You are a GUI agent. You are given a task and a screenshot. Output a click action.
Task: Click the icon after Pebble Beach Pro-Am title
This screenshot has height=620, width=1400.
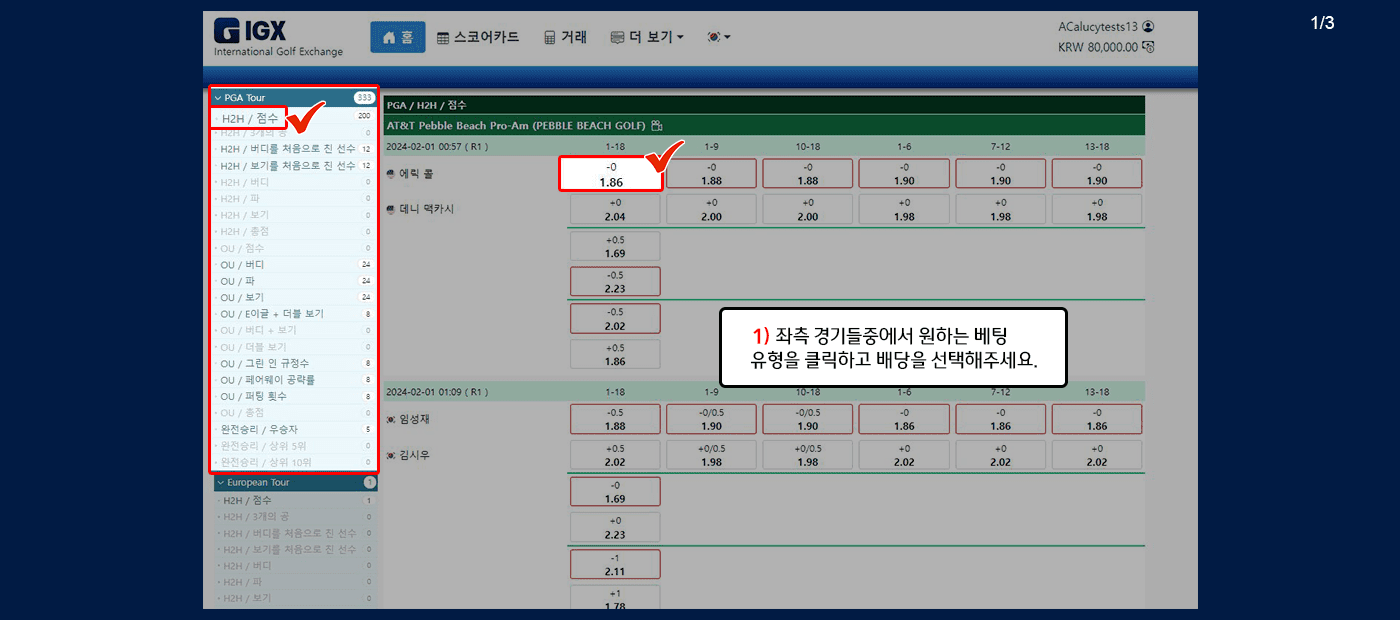[x=657, y=126]
